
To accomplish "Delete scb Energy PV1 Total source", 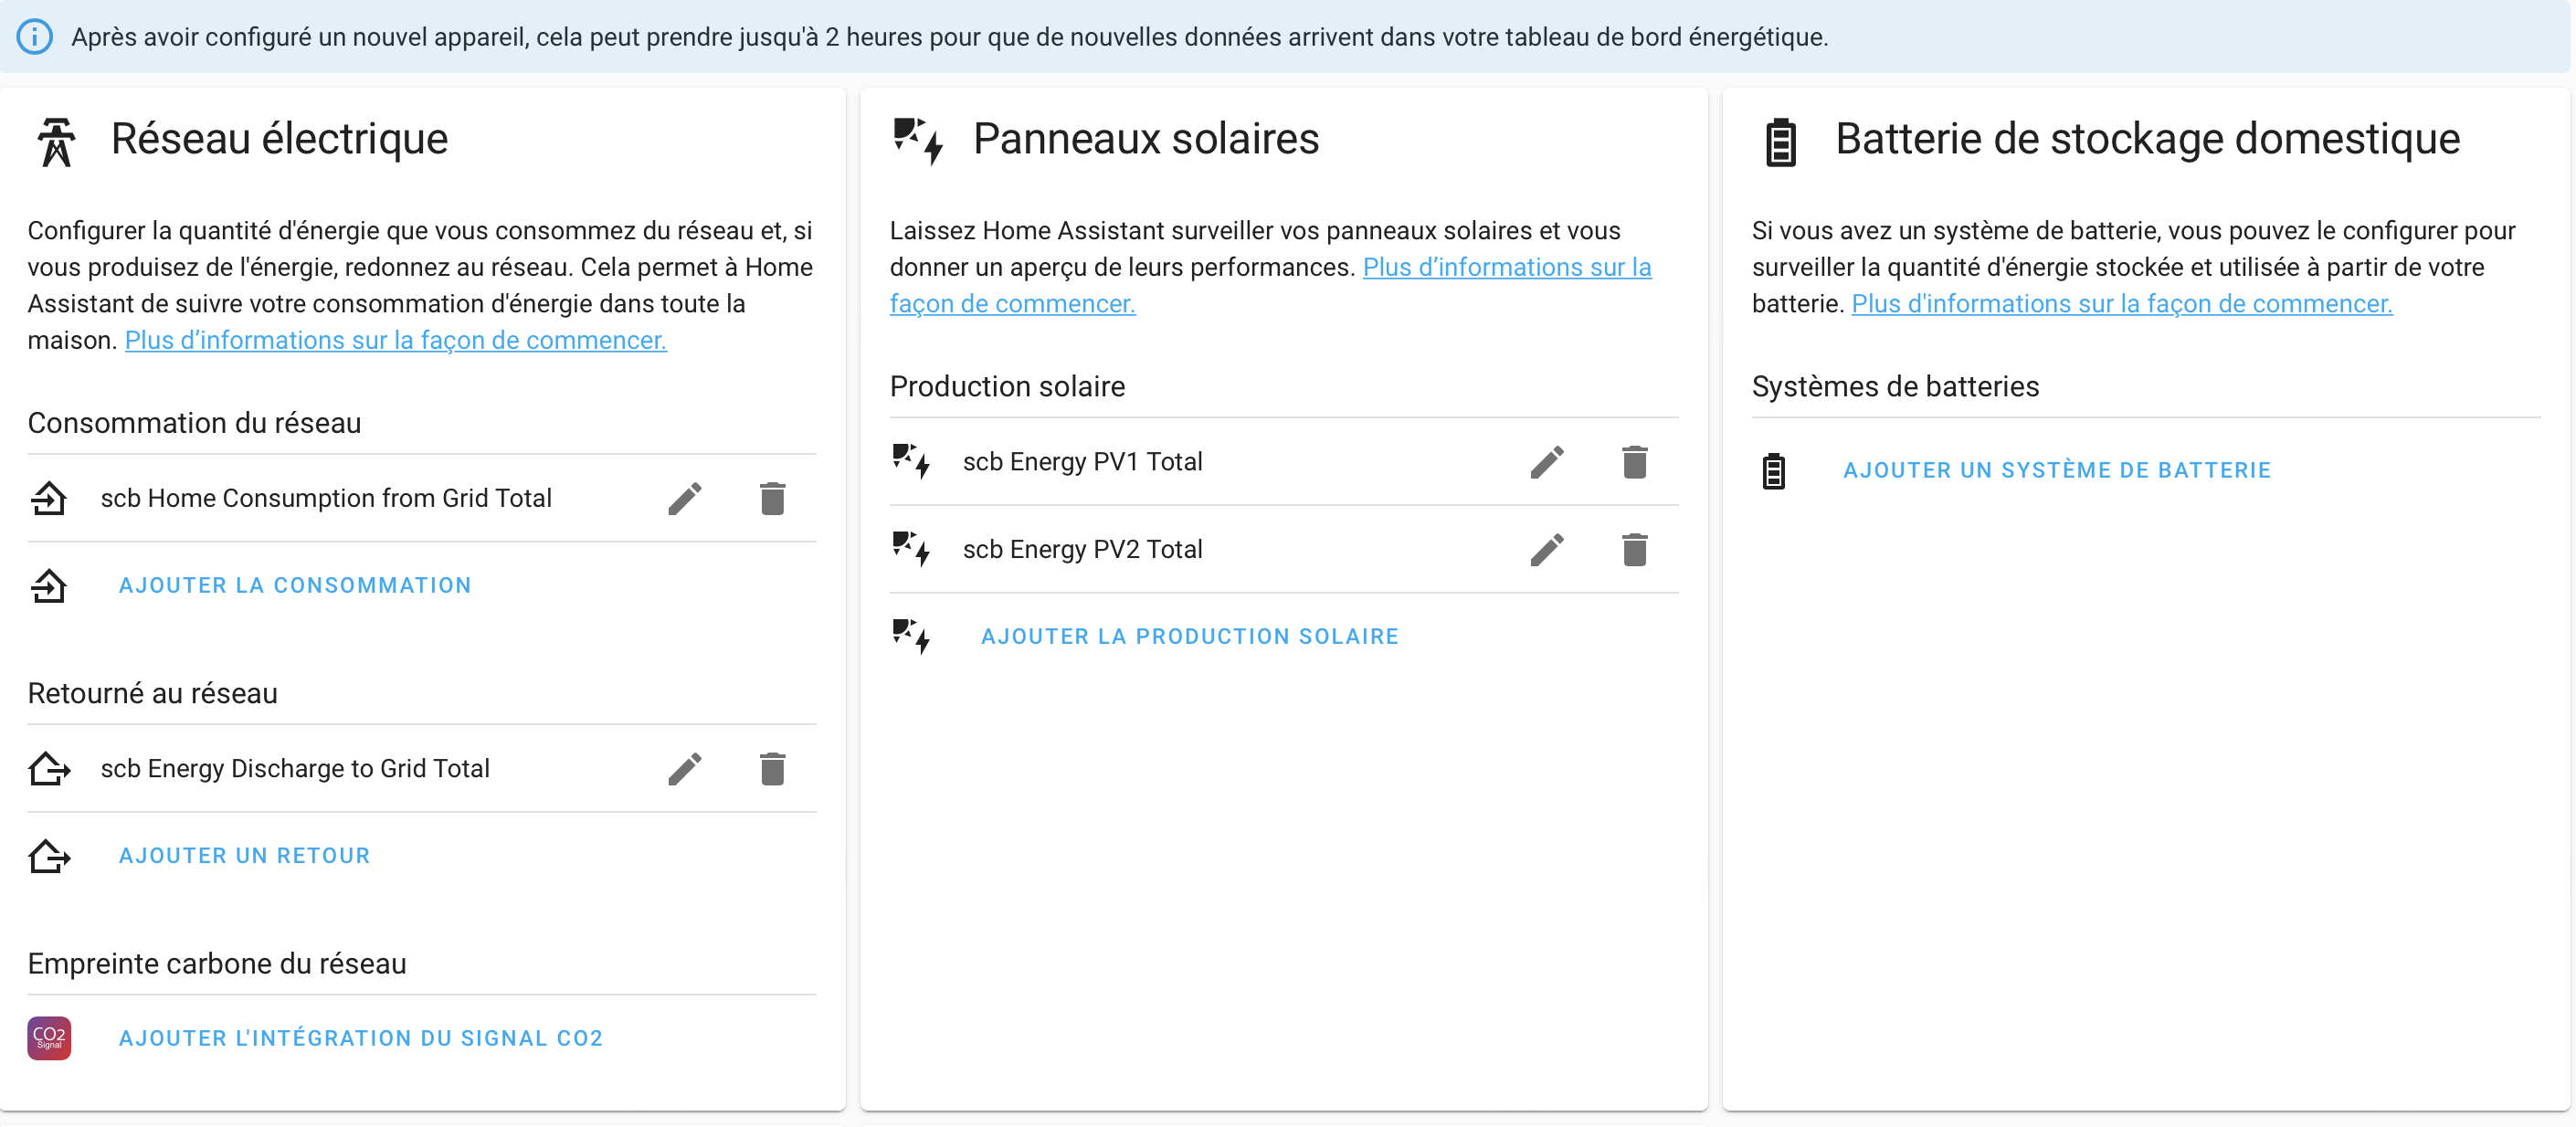I will 1634,462.
